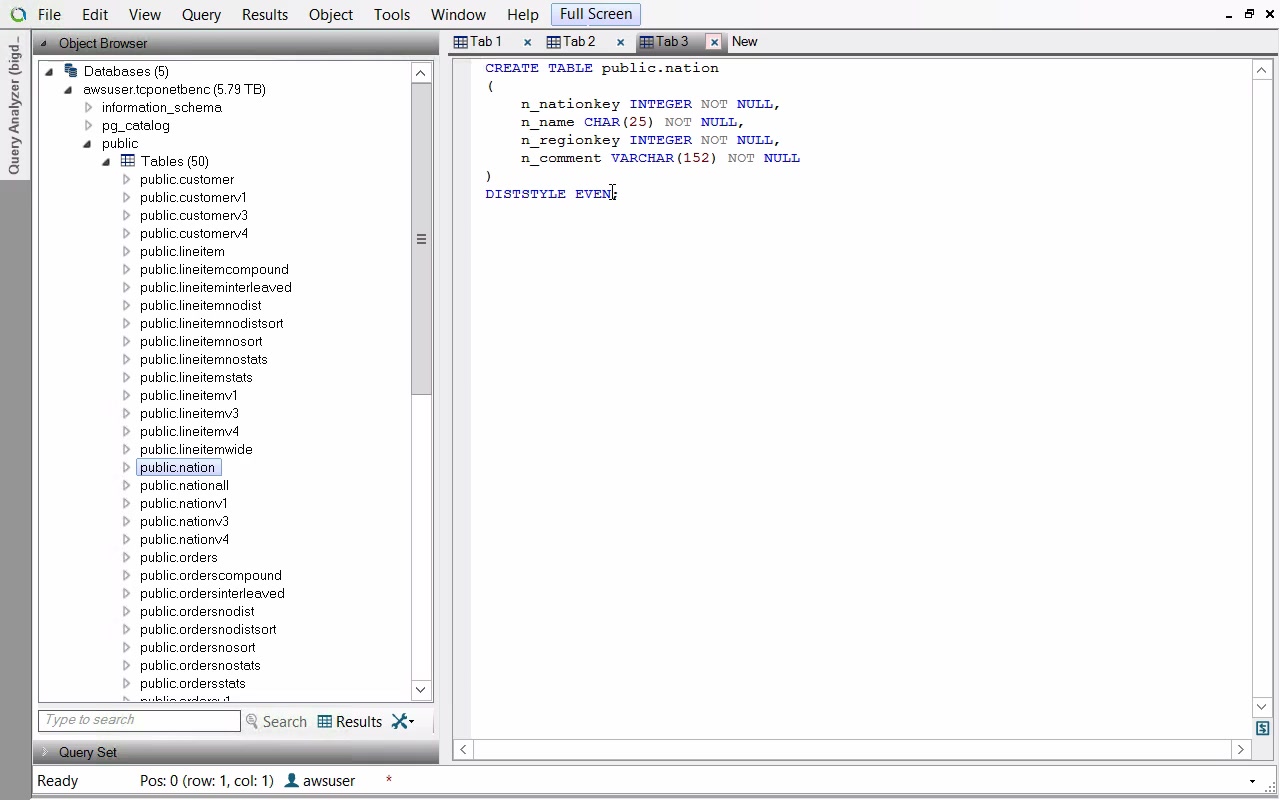Open the tools wrench dropdown in Object Browser
Screen dimensions: 1280x800
point(403,721)
